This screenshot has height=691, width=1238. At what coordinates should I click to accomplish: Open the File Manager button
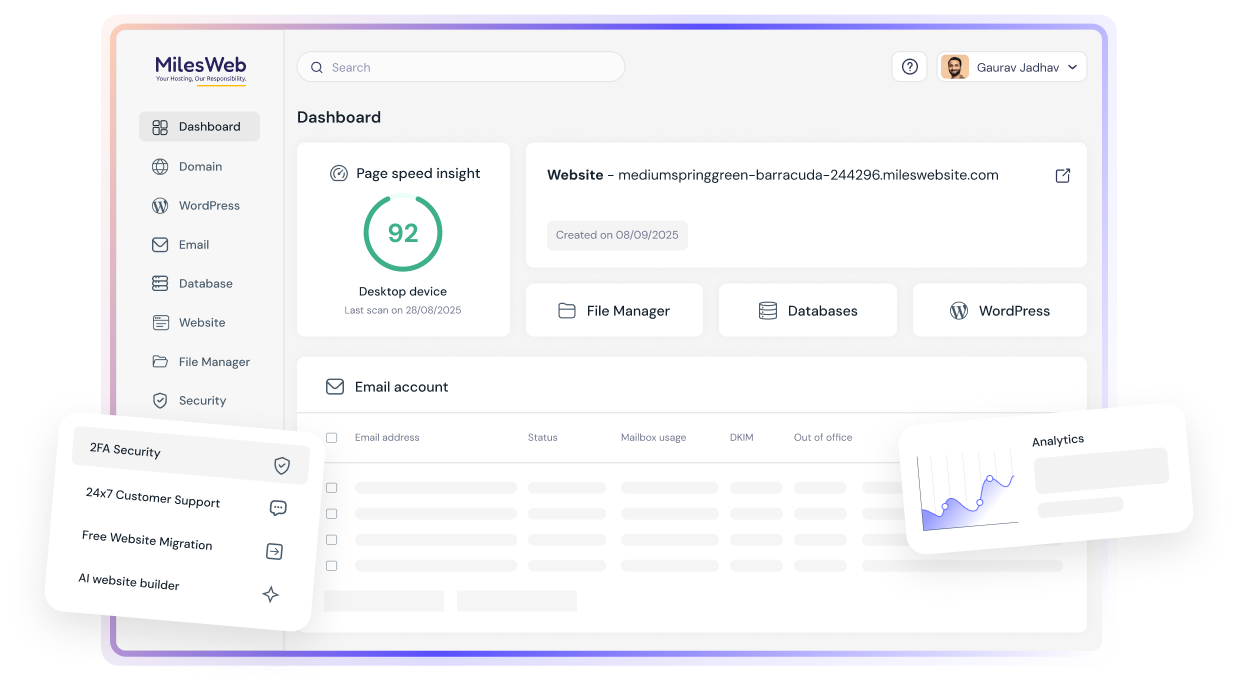pyautogui.click(x=614, y=310)
